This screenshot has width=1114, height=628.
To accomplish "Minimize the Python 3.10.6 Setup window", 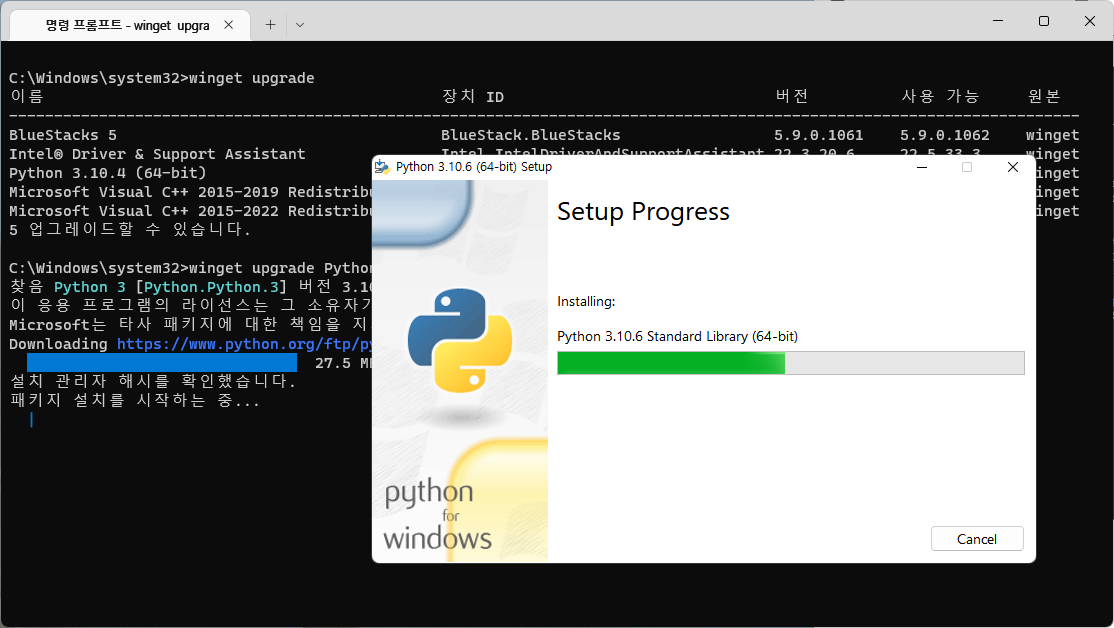I will 921,167.
